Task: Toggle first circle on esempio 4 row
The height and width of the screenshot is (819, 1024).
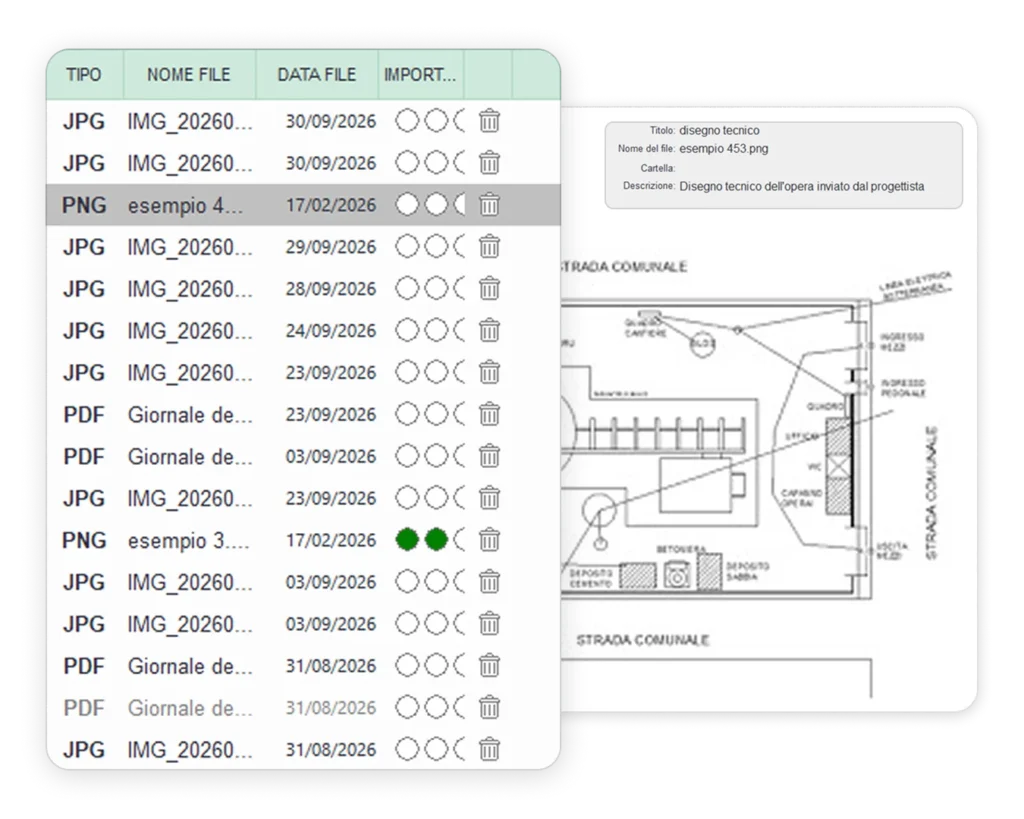Action: coord(407,204)
